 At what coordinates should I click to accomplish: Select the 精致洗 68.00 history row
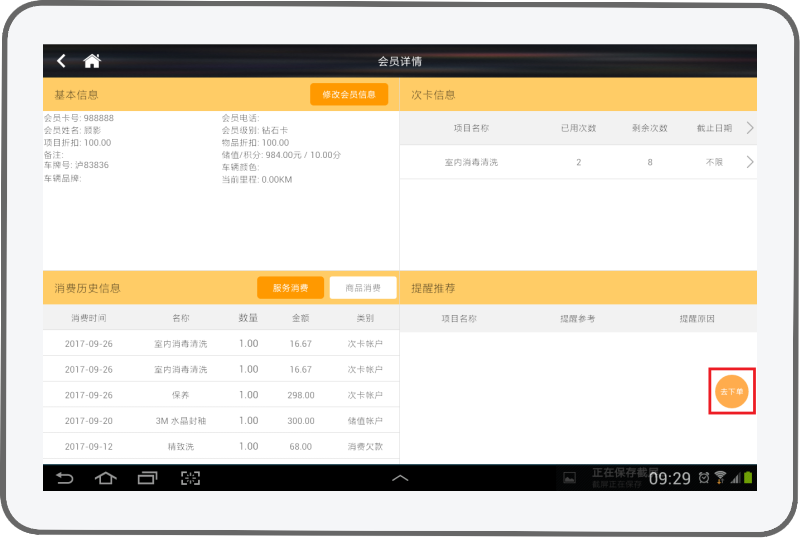220,447
